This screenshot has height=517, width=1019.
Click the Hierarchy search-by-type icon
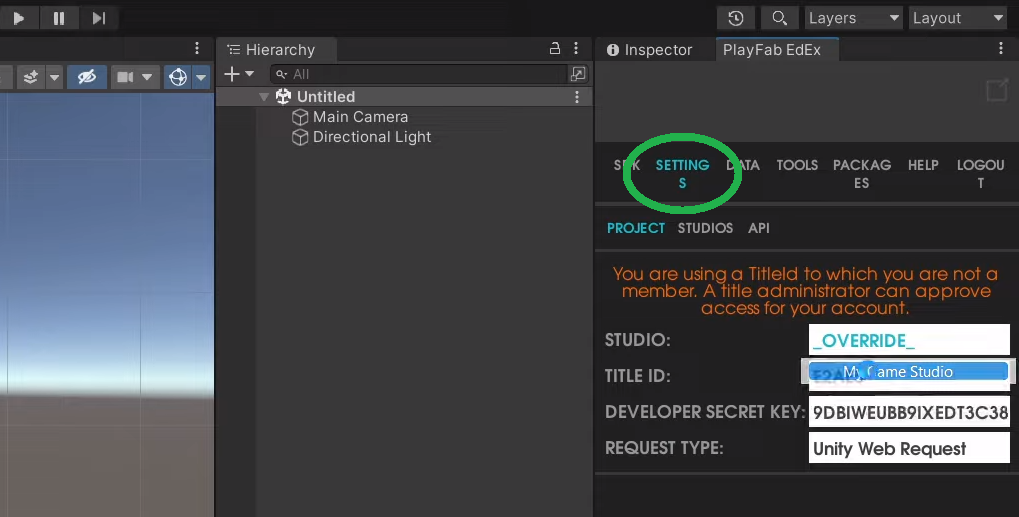(x=578, y=74)
